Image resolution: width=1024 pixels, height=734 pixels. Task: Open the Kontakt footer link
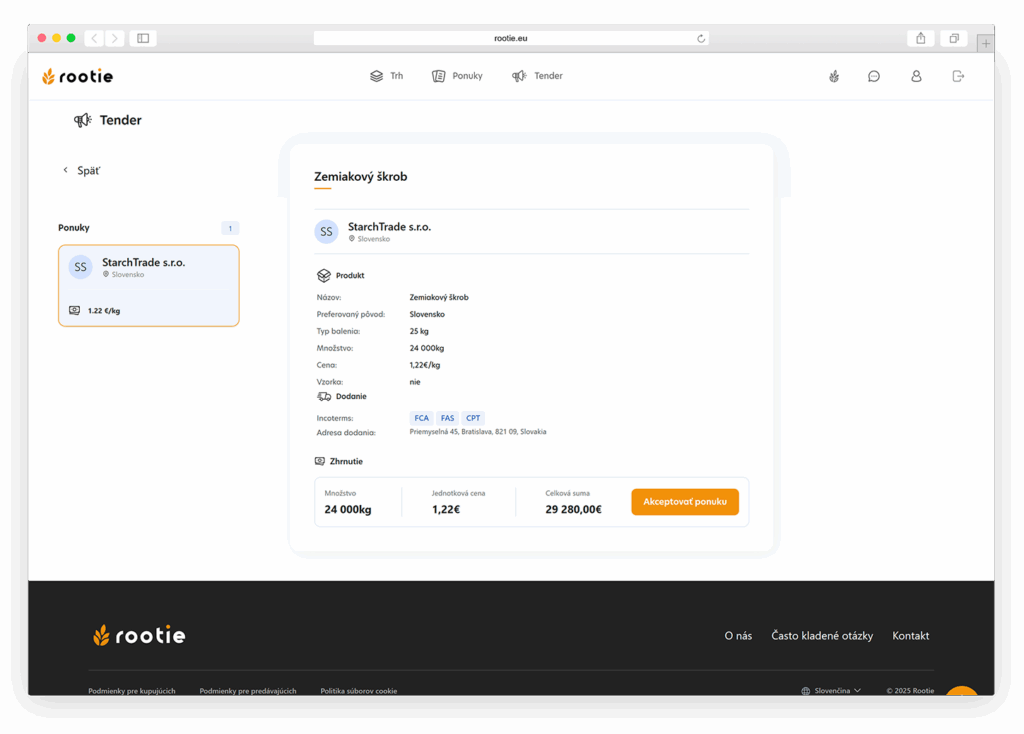click(910, 636)
